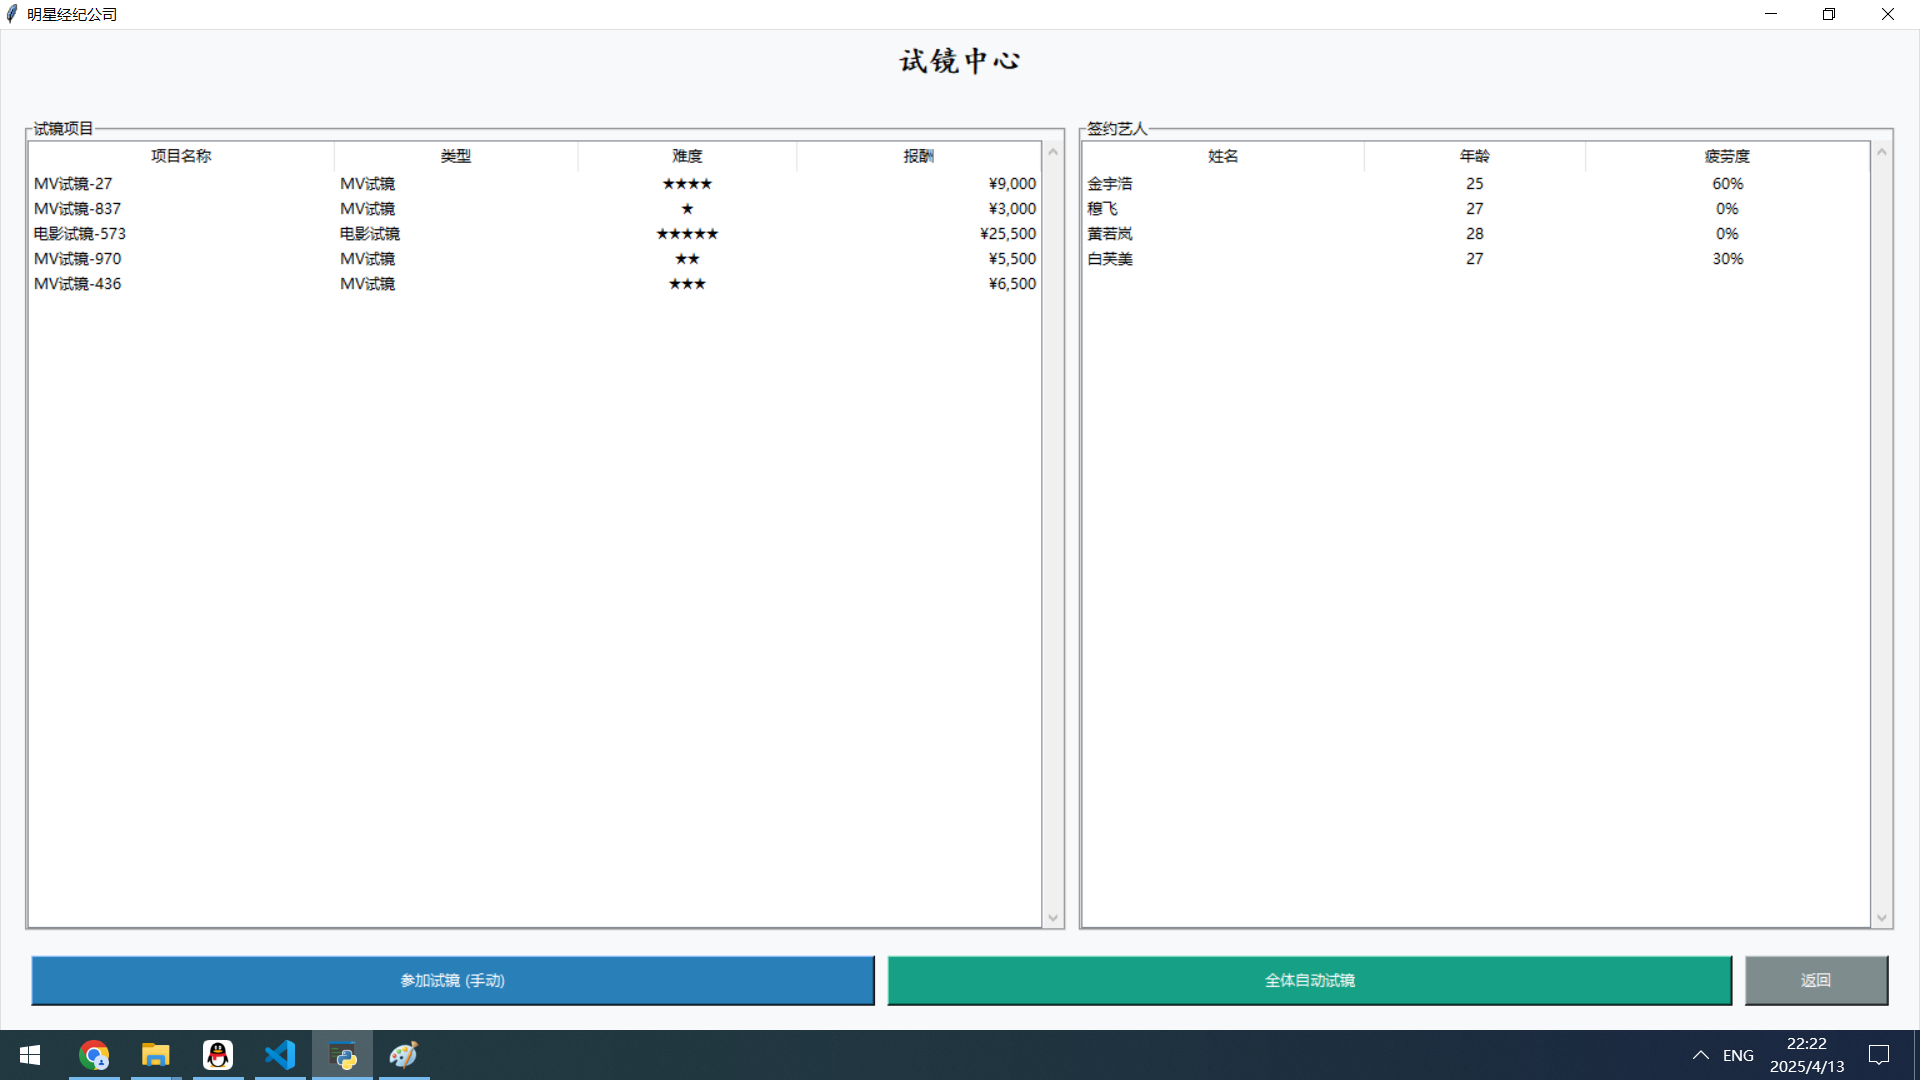This screenshot has width=1920, height=1080.
Task: Click project list scrollbar down arrow
Action: (1053, 918)
